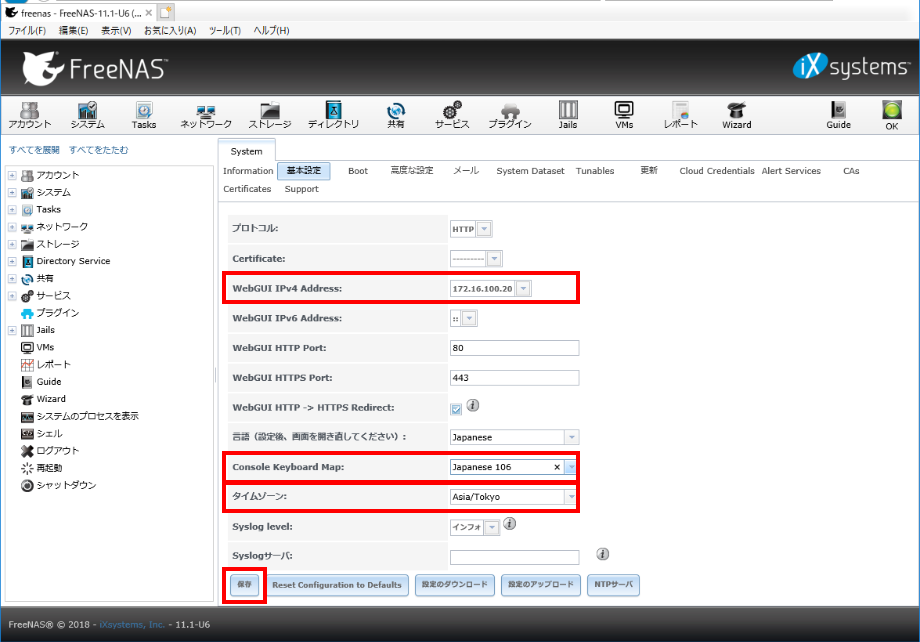The width and height of the screenshot is (920, 642).
Task: Open システムのプロセスを表示 in the sidebar
Action: point(87,416)
